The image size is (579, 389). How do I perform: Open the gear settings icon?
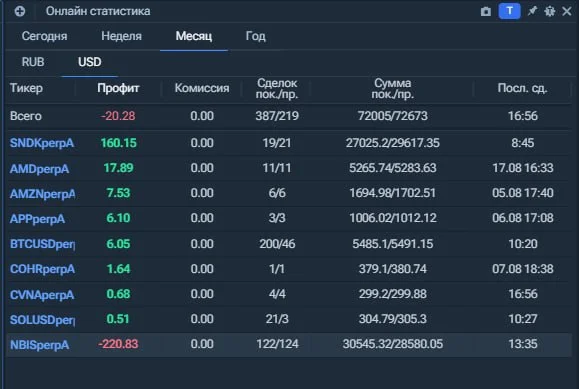click(x=549, y=11)
